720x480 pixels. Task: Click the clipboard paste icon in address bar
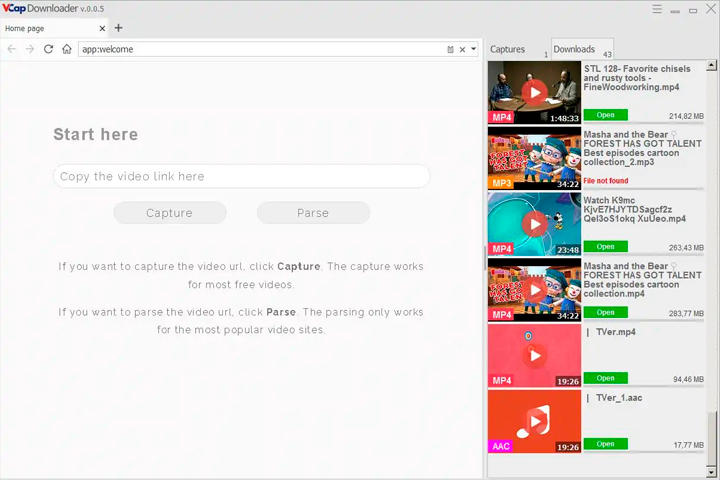click(450, 50)
